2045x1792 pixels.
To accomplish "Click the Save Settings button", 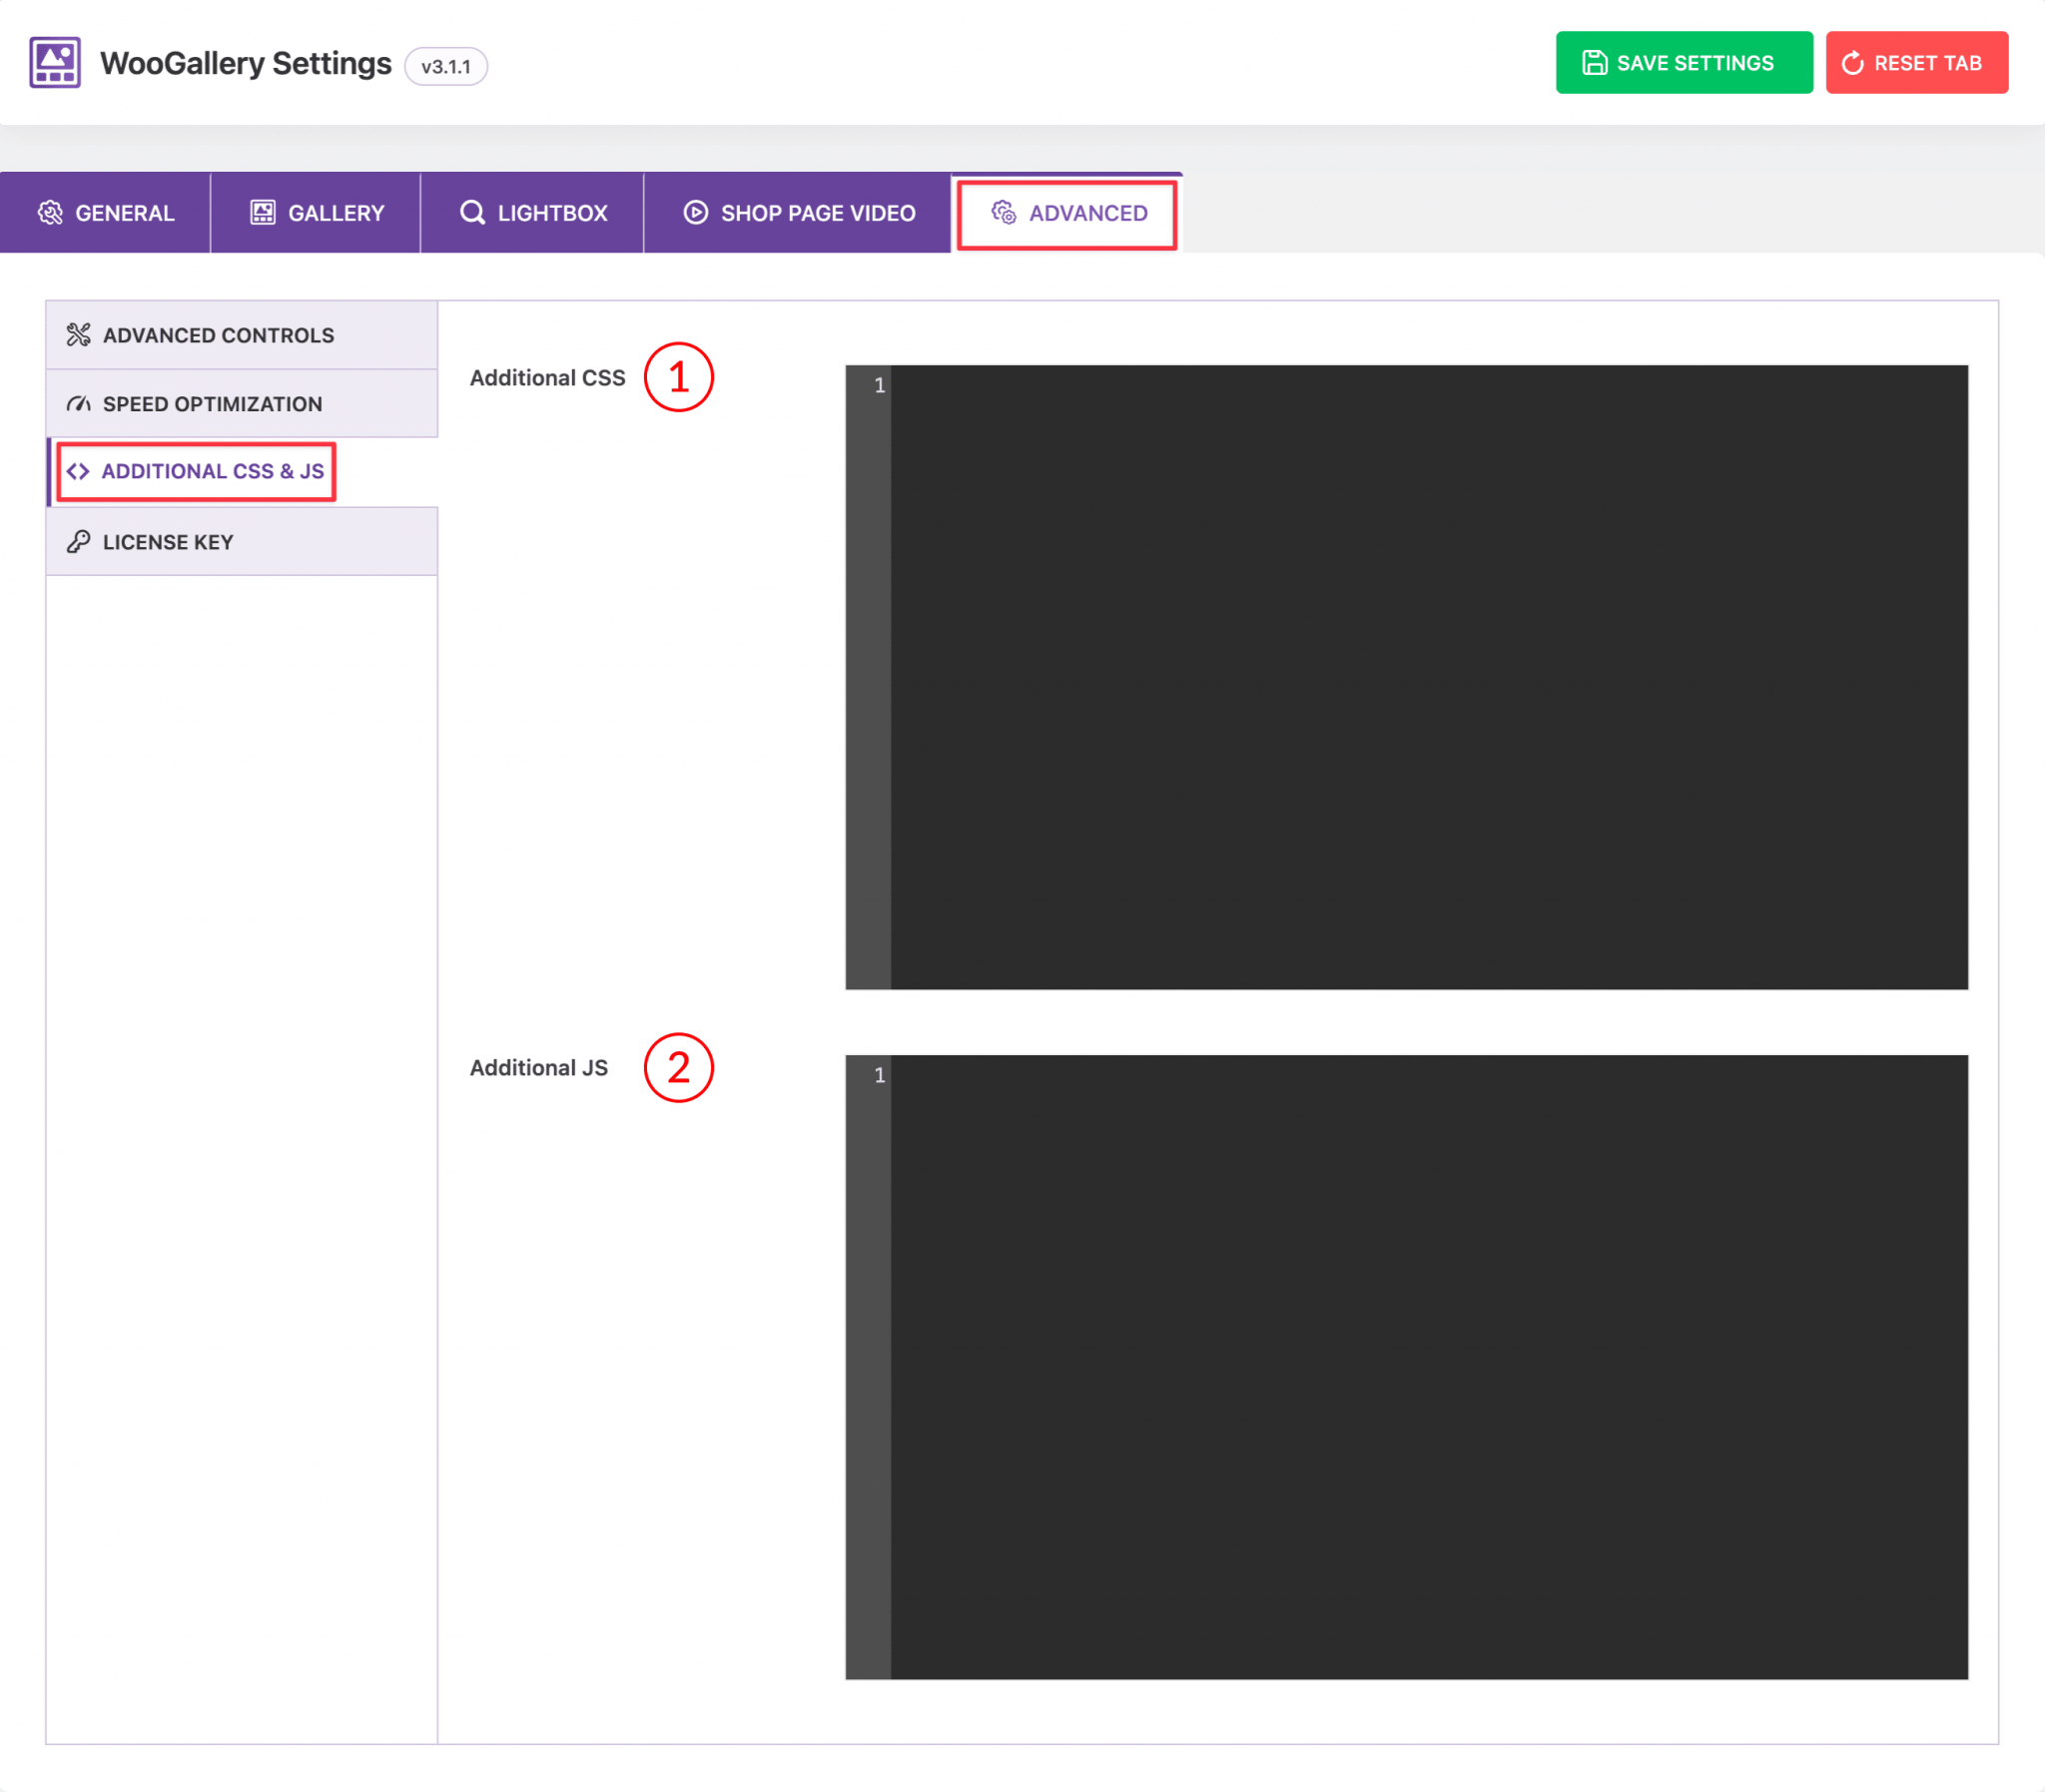I will (1684, 62).
